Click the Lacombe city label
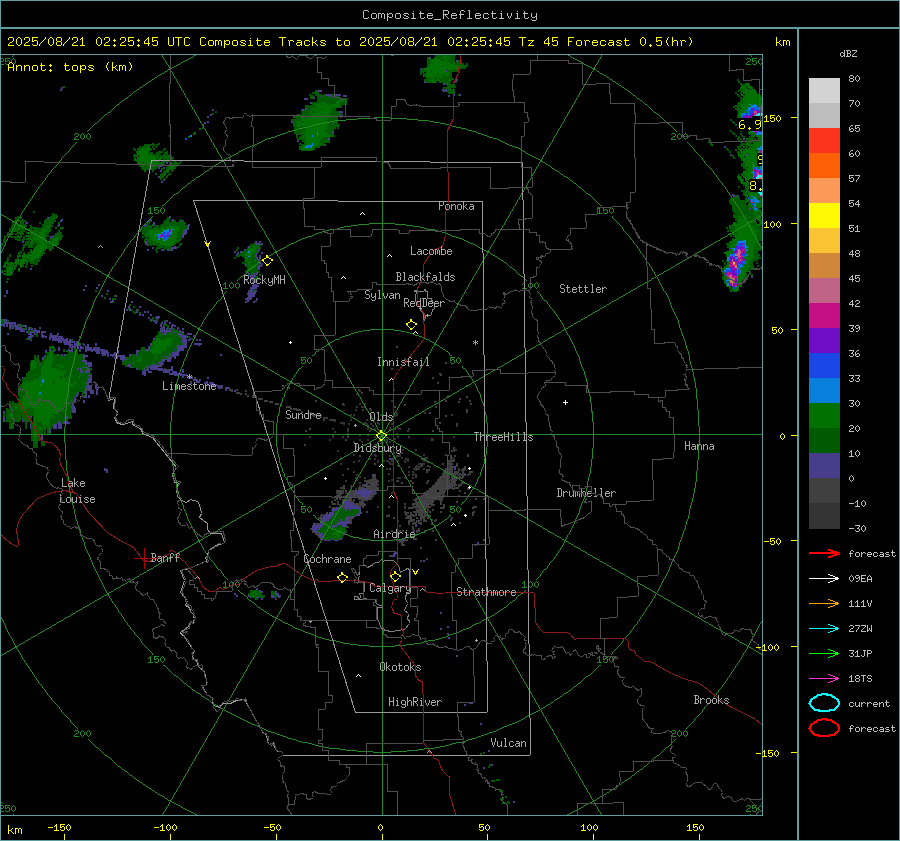Viewport: 900px width, 841px height. 431,251
